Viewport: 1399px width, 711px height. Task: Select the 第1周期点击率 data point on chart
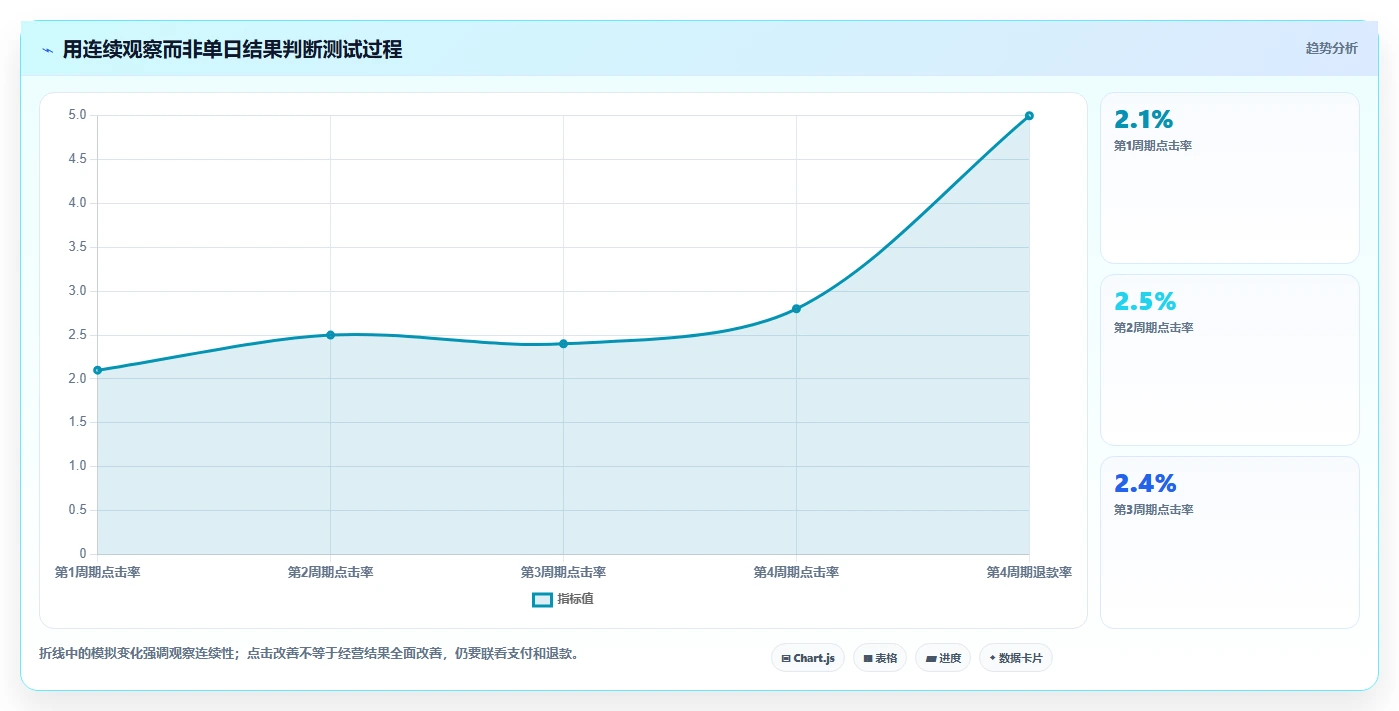coord(97,370)
